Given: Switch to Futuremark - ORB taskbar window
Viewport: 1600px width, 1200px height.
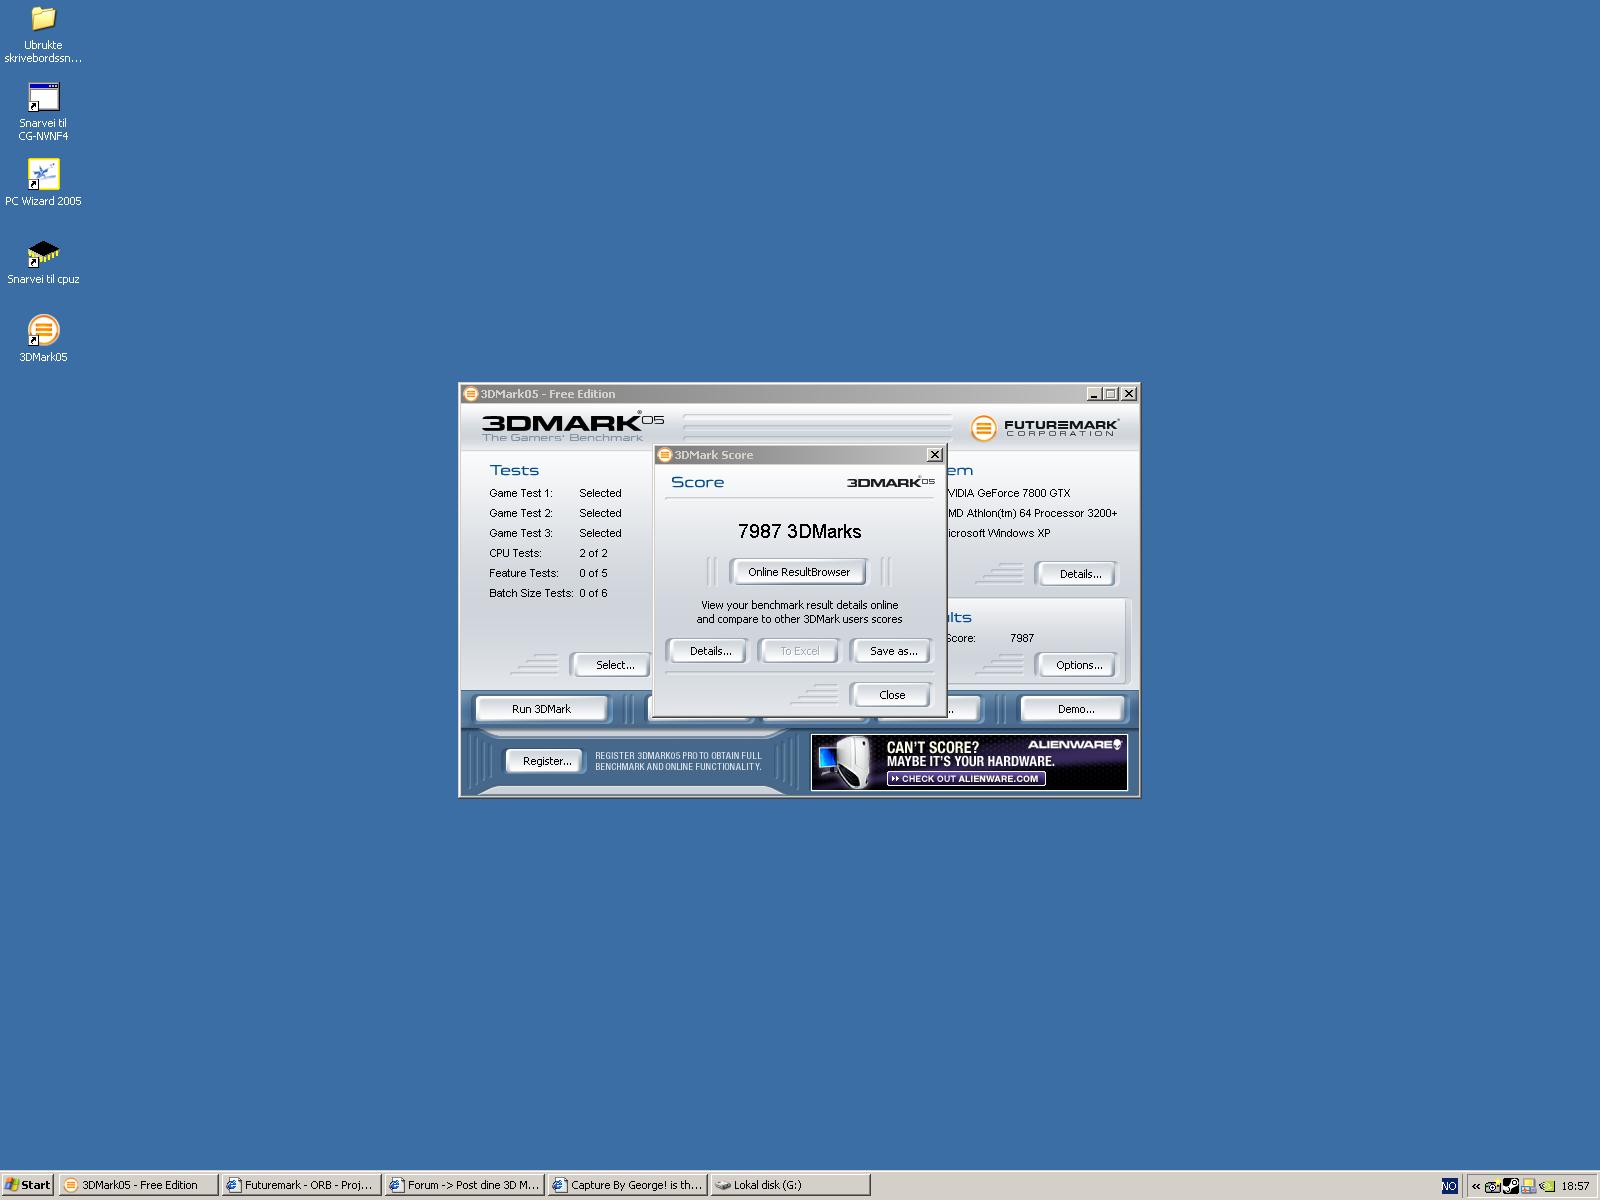Looking at the screenshot, I should pyautogui.click(x=301, y=1185).
